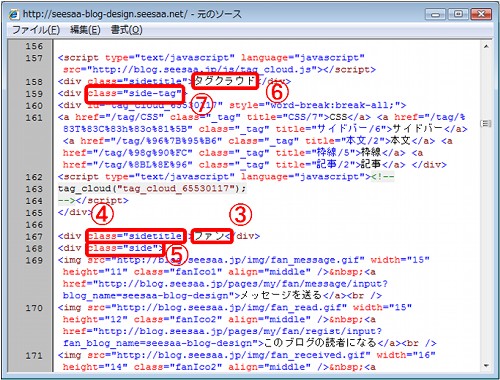Screen dimensions: 500x380
Task: Click the text タグクラウド on line 158
Action: (x=225, y=81)
